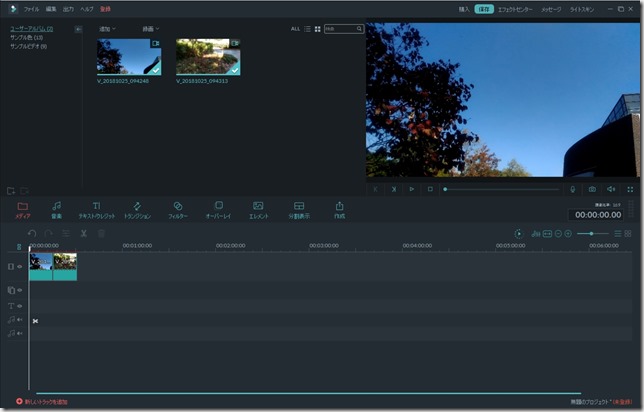The height and width of the screenshot is (412, 644).
Task: Take a snapshot with camera icon
Action: point(592,189)
